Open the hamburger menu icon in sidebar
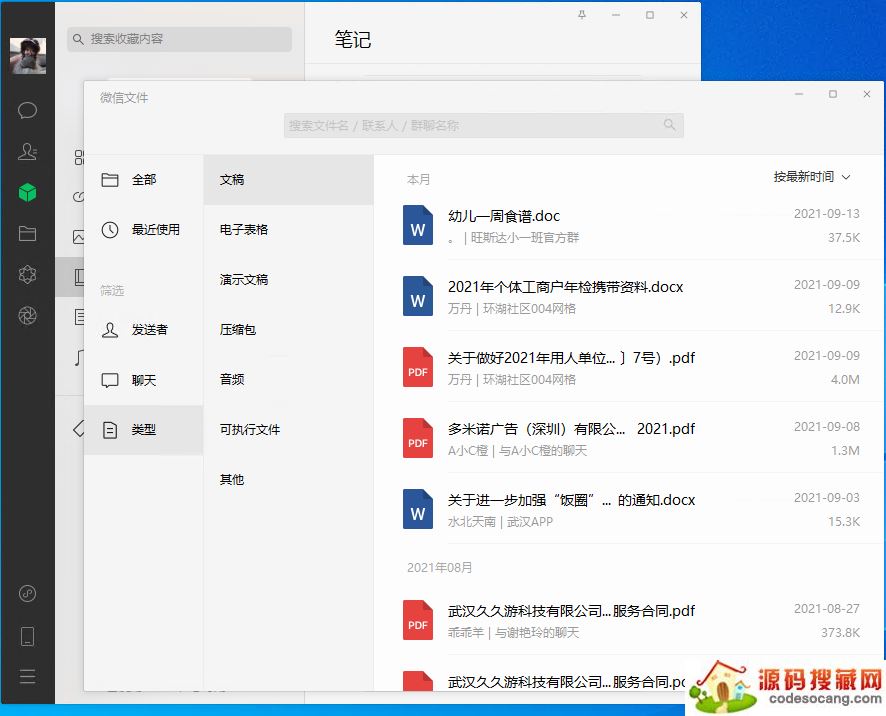 [x=27, y=676]
